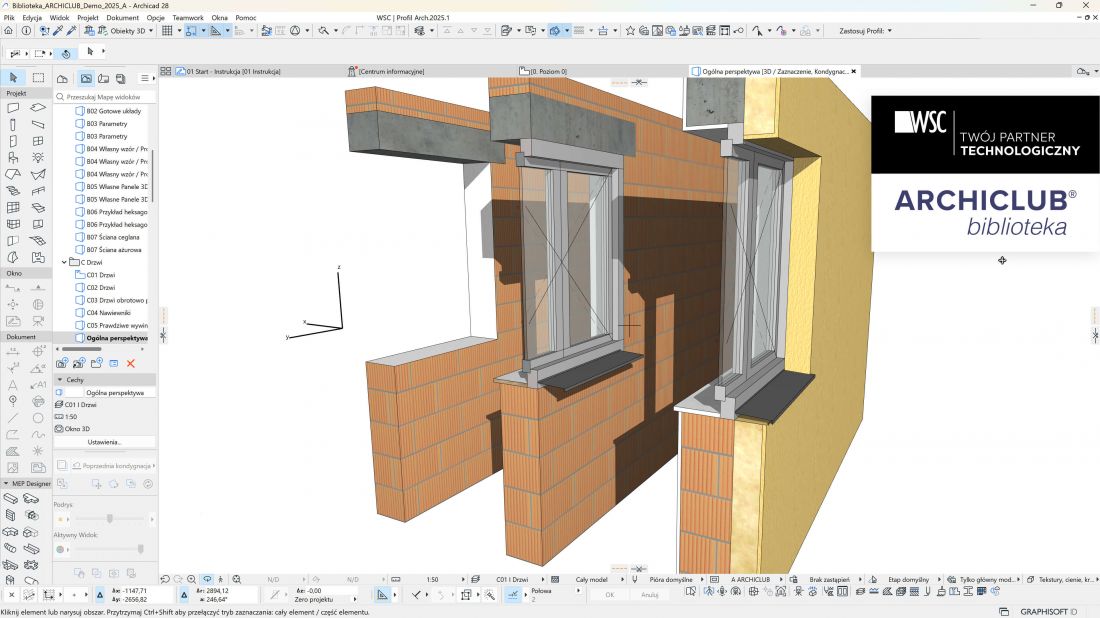The image size is (1100, 618).
Task: Toggle the View Map button in navigator
Action: pyautogui.click(x=86, y=79)
